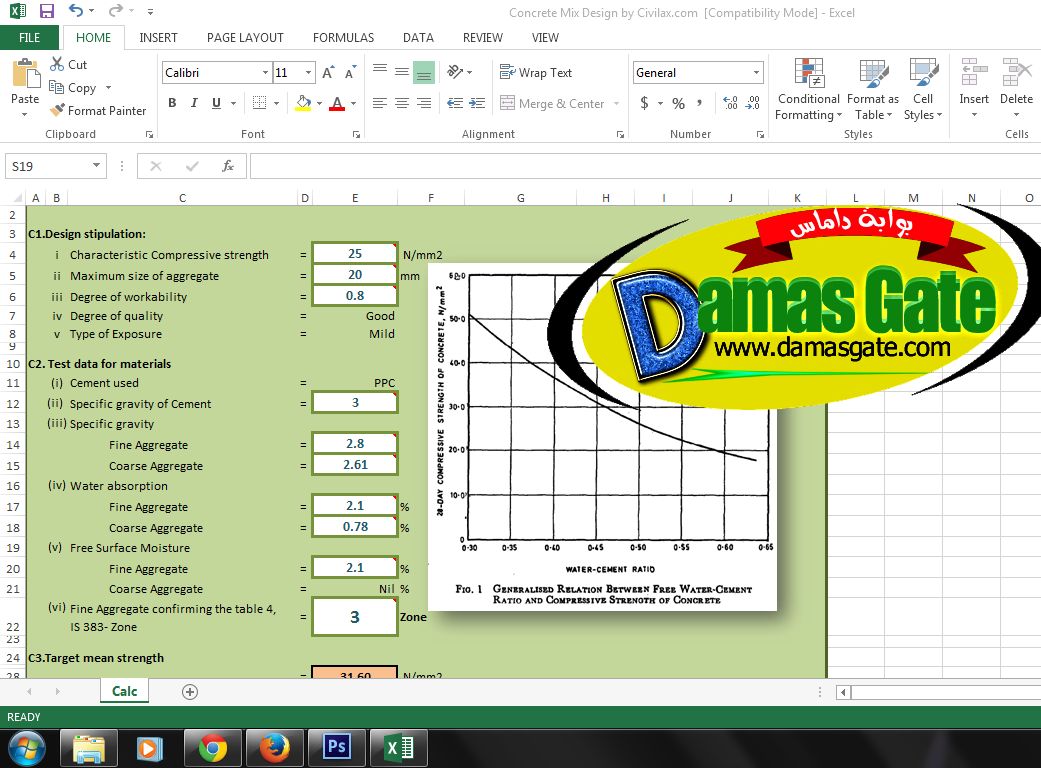
Task: Open Conditional Formatting dropdown
Action: [x=809, y=90]
